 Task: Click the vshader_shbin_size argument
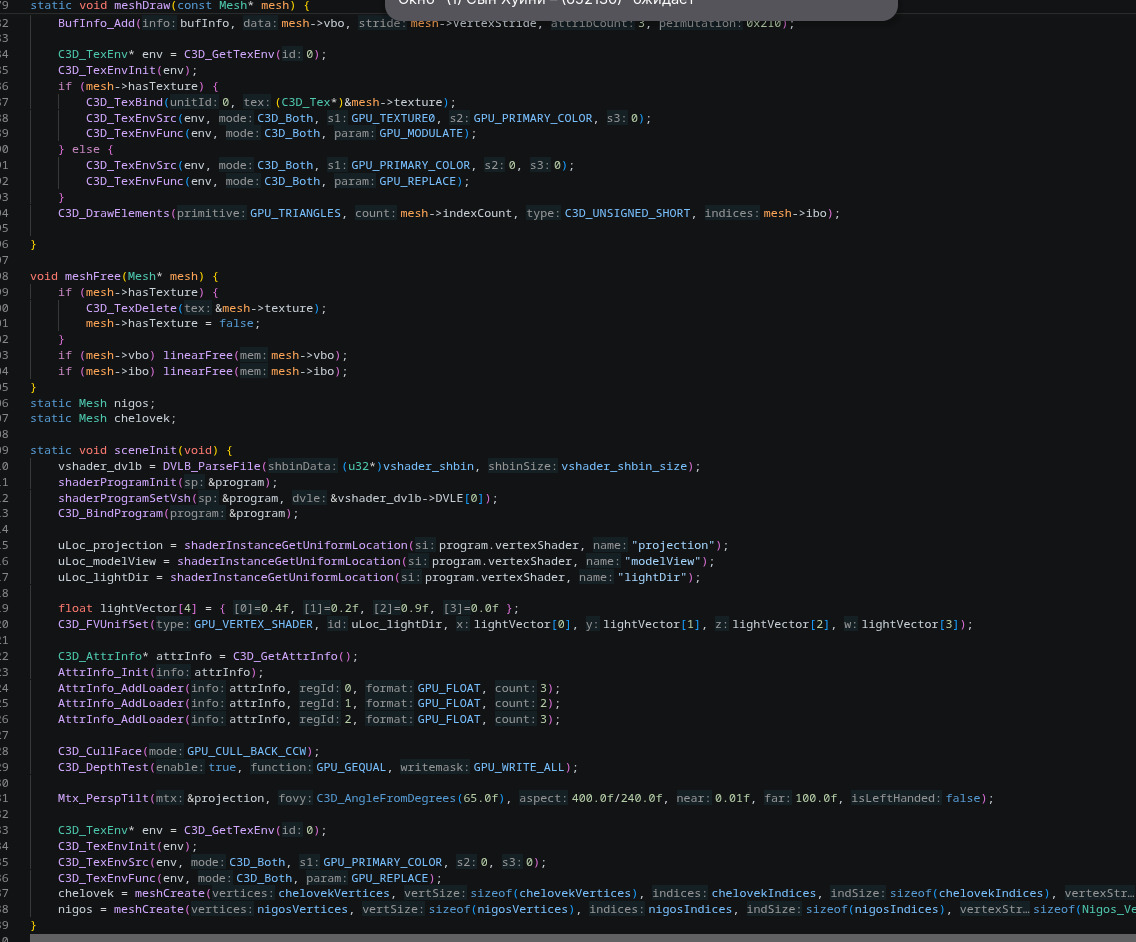[624, 466]
